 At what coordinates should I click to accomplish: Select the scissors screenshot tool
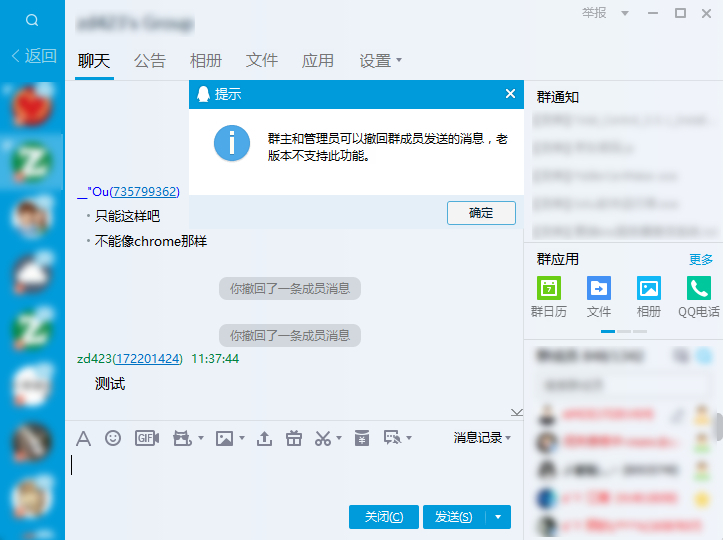click(323, 438)
